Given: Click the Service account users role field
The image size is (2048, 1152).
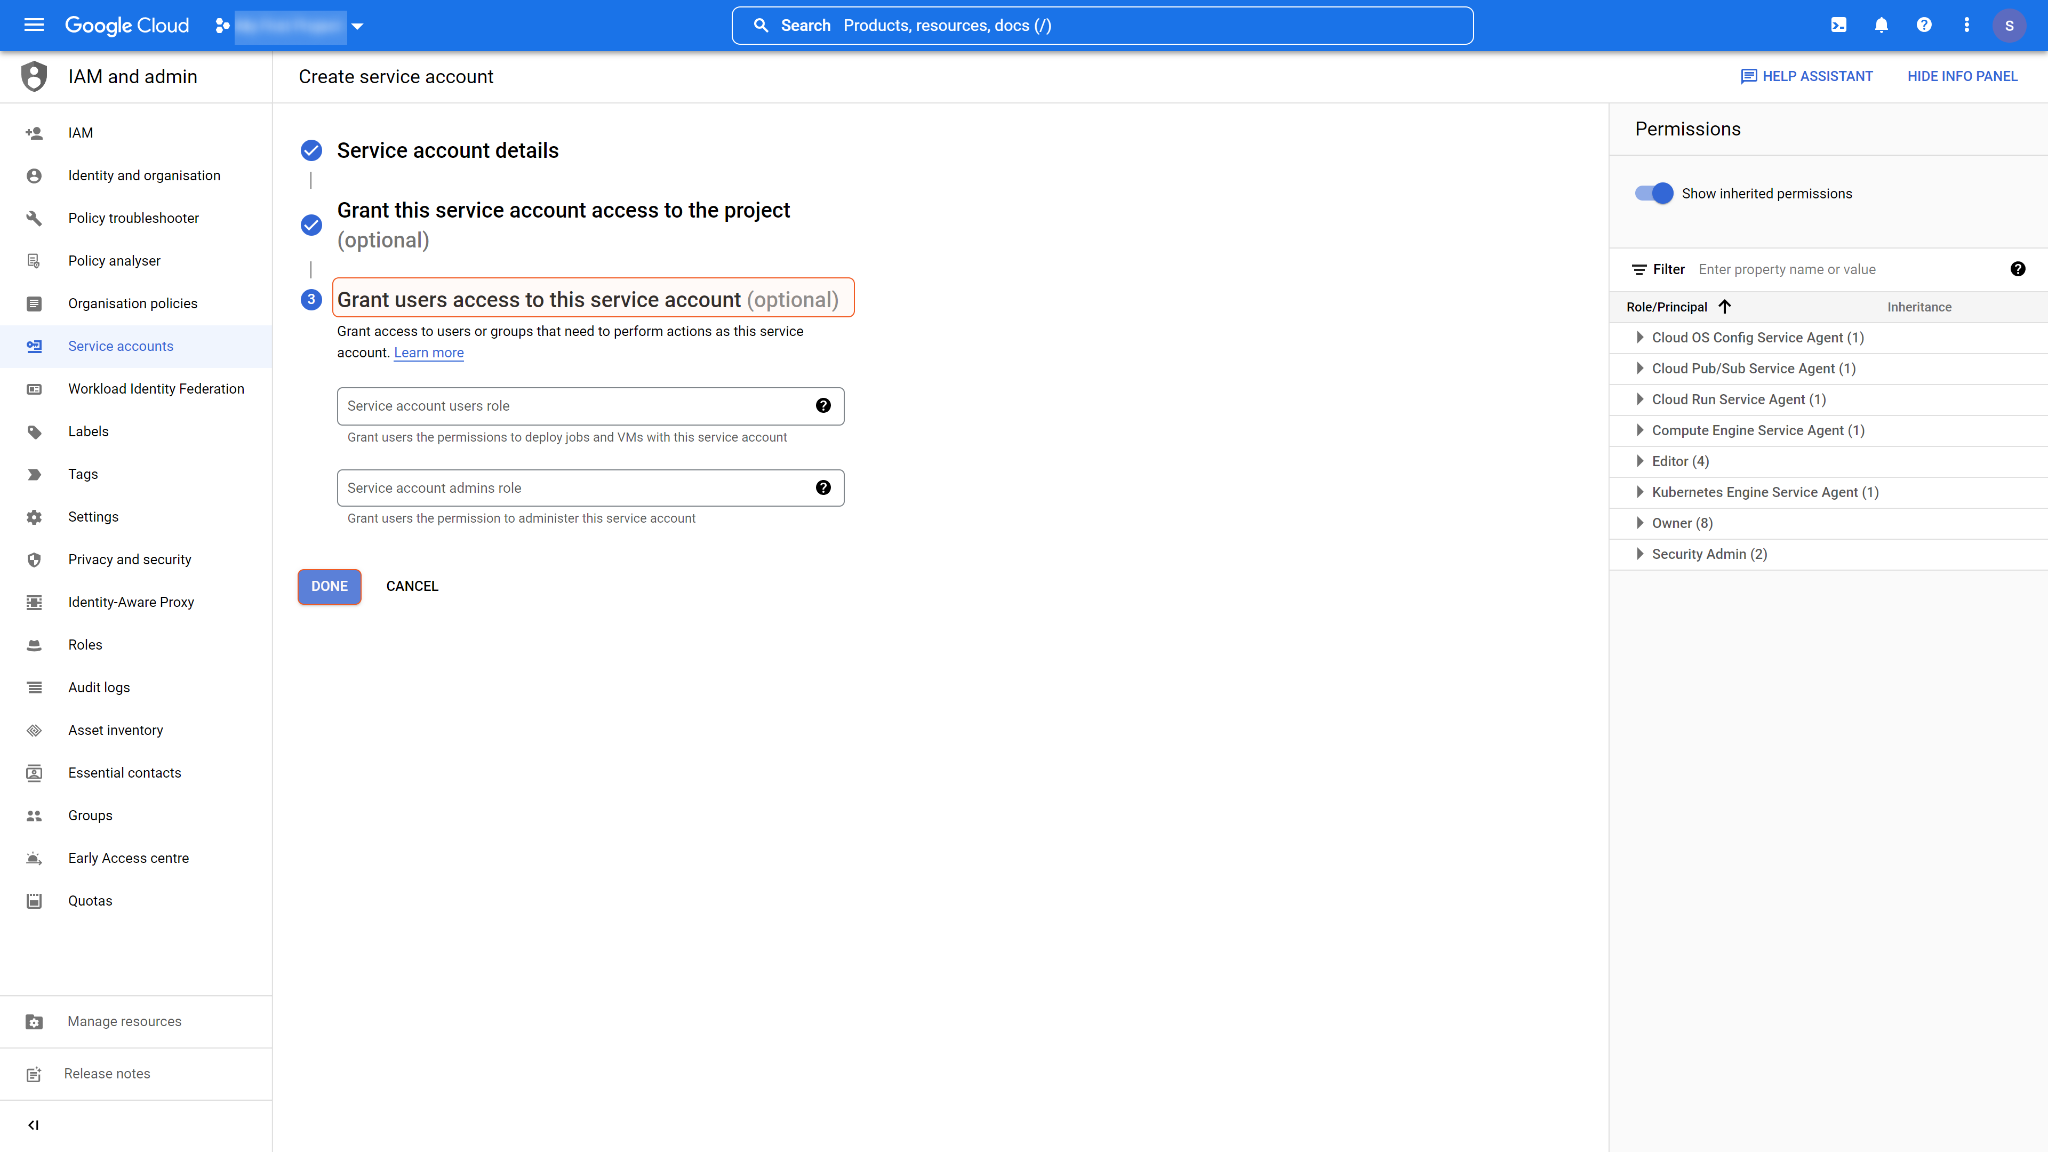Looking at the screenshot, I should 575,406.
